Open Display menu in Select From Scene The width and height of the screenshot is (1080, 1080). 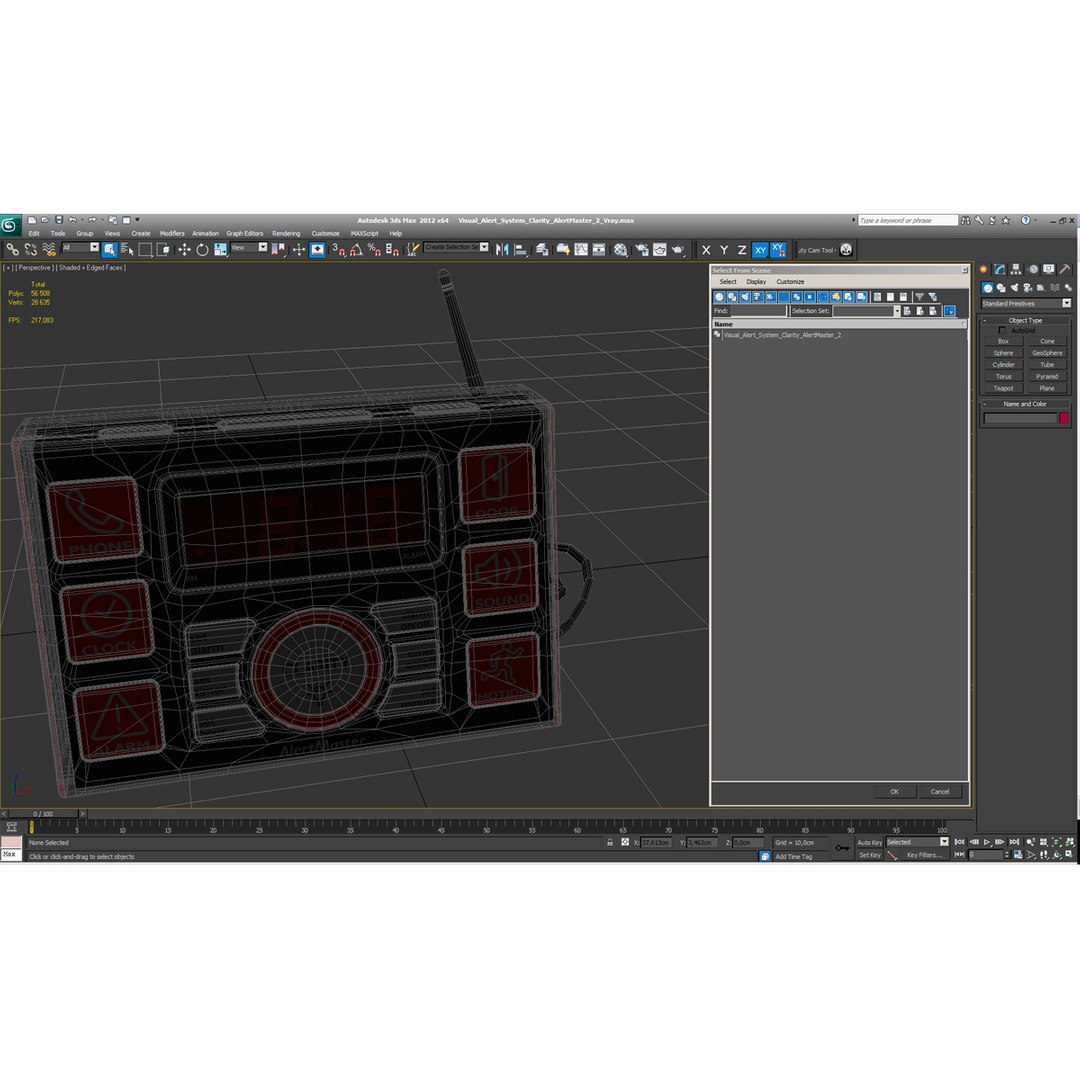(x=756, y=282)
